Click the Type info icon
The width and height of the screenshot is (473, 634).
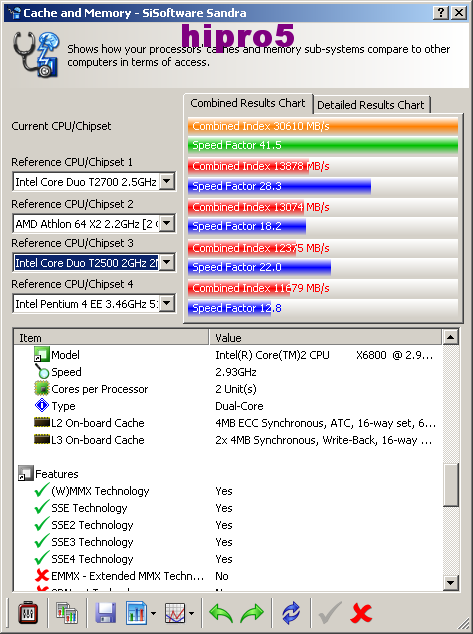pyautogui.click(x=42, y=405)
